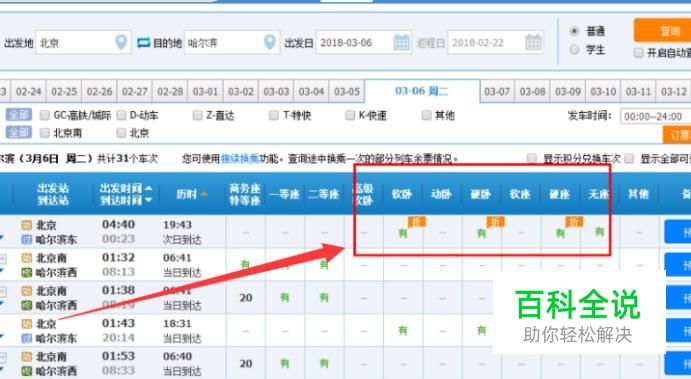Screen dimensions: 691x379
Task: Check the 北京 station filter checkbox
Action: (121, 133)
